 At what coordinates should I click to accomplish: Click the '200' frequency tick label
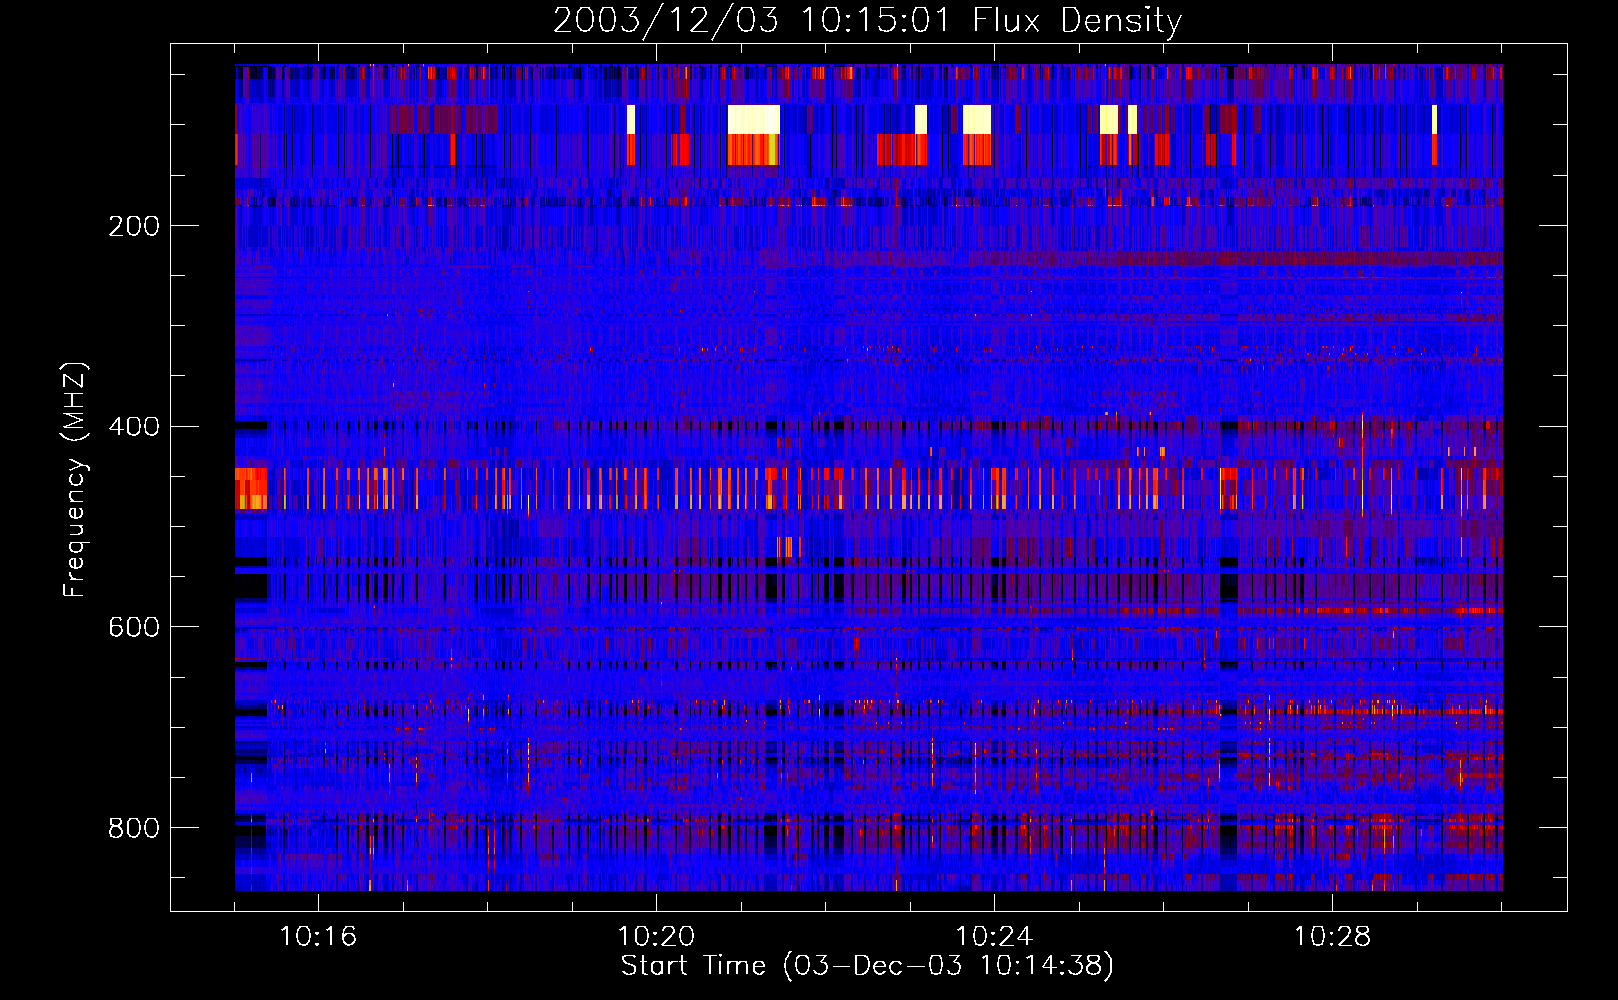[x=134, y=226]
